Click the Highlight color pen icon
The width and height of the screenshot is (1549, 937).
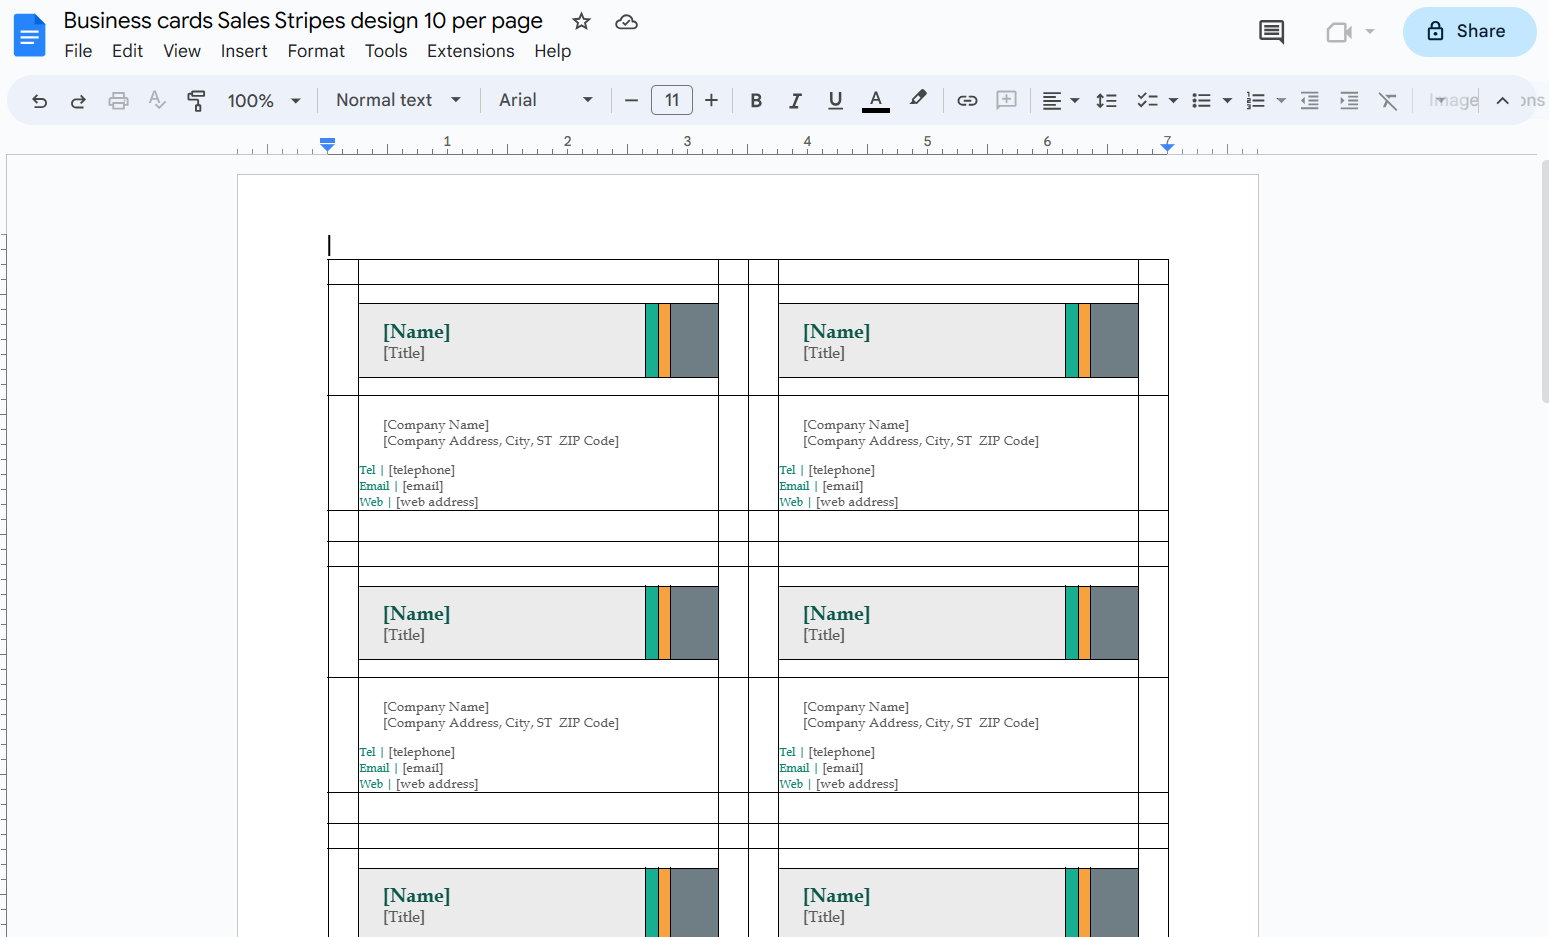click(918, 99)
